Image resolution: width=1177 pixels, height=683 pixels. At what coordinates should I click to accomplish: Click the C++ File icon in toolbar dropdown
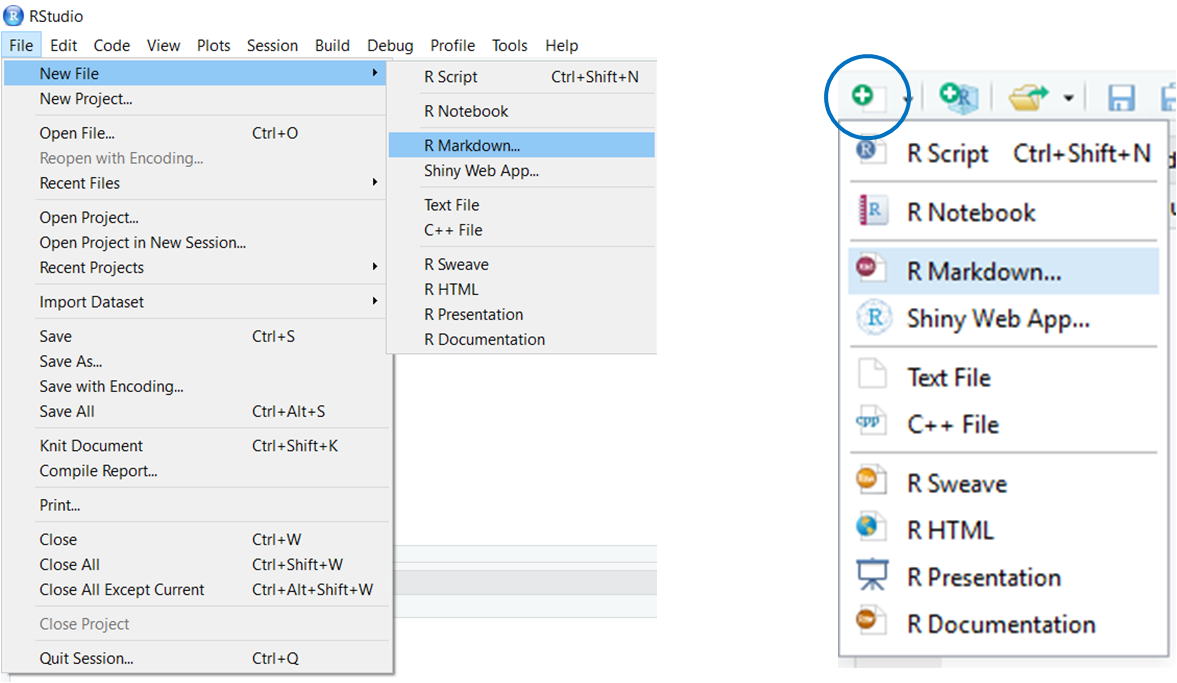coord(872,424)
